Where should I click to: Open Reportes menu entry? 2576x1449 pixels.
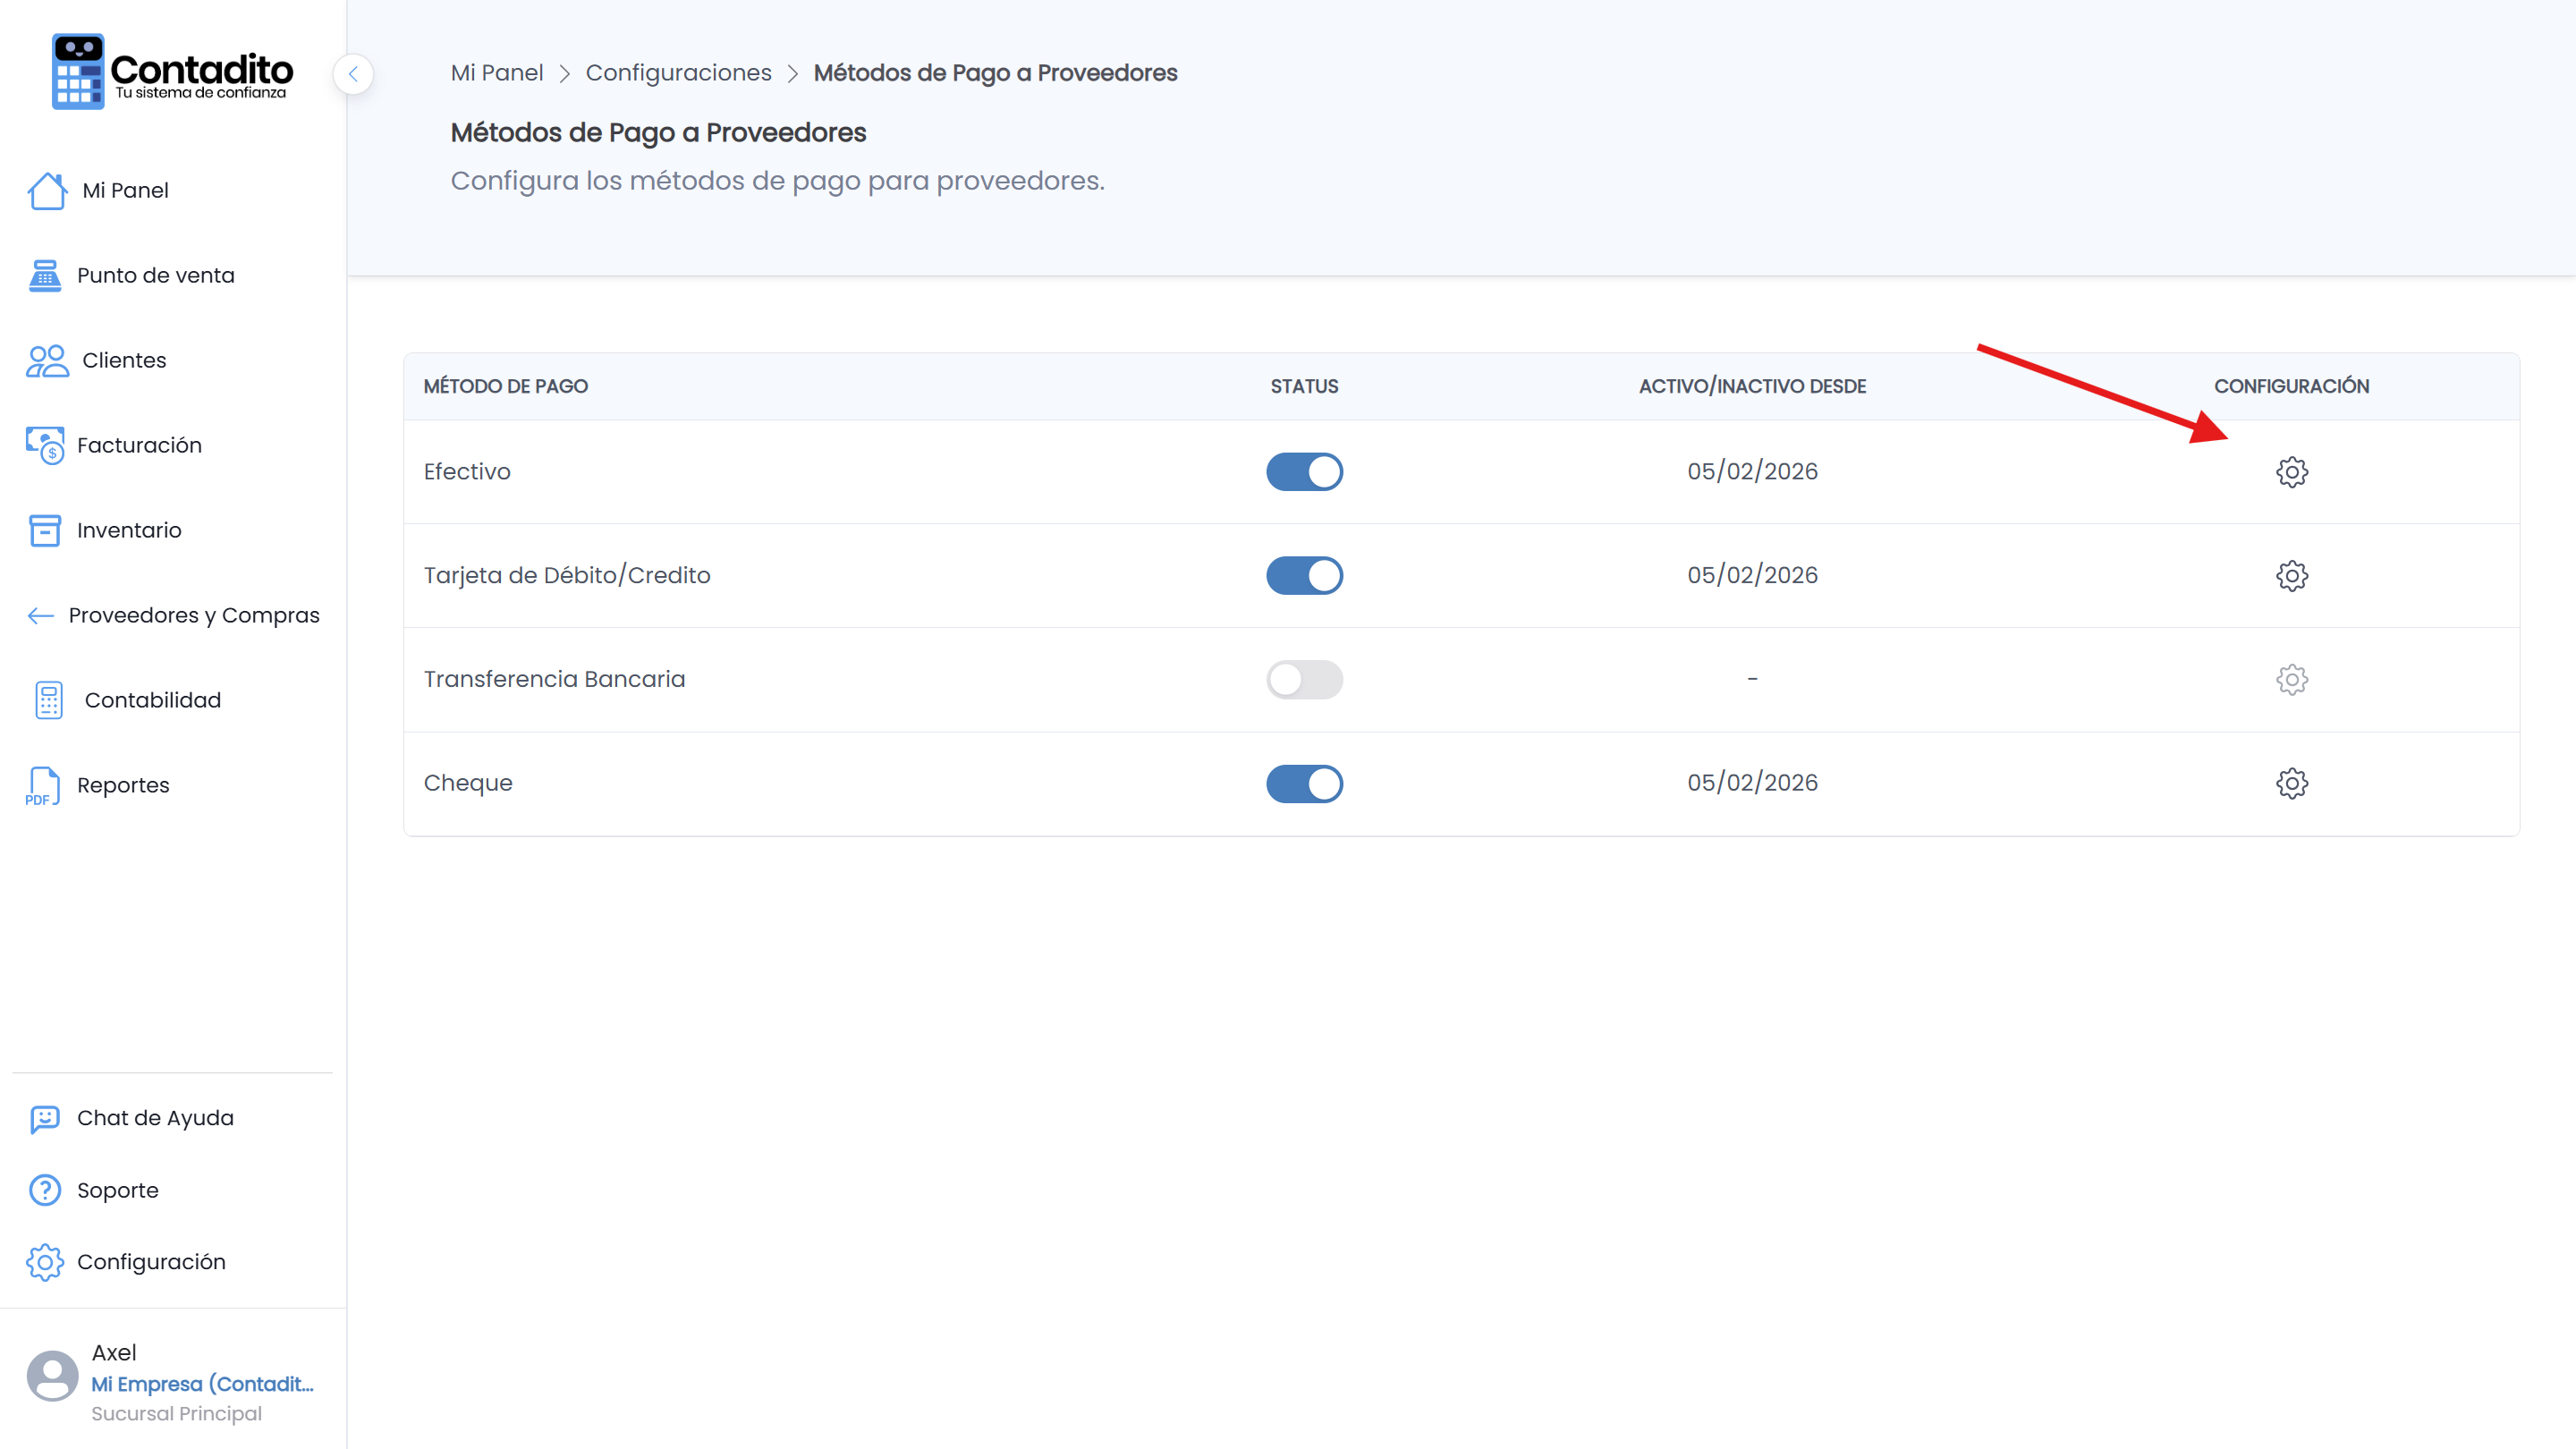(123, 786)
